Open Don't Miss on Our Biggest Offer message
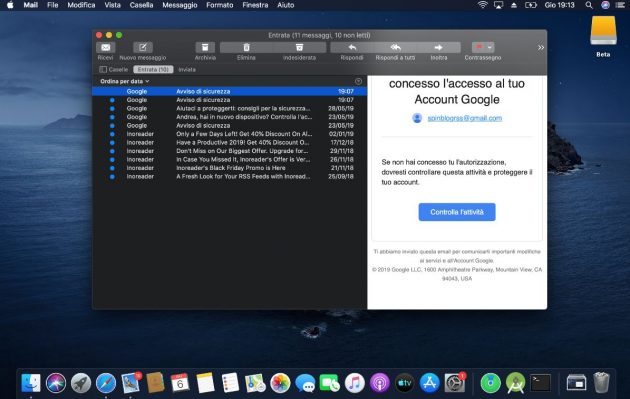 (229, 151)
